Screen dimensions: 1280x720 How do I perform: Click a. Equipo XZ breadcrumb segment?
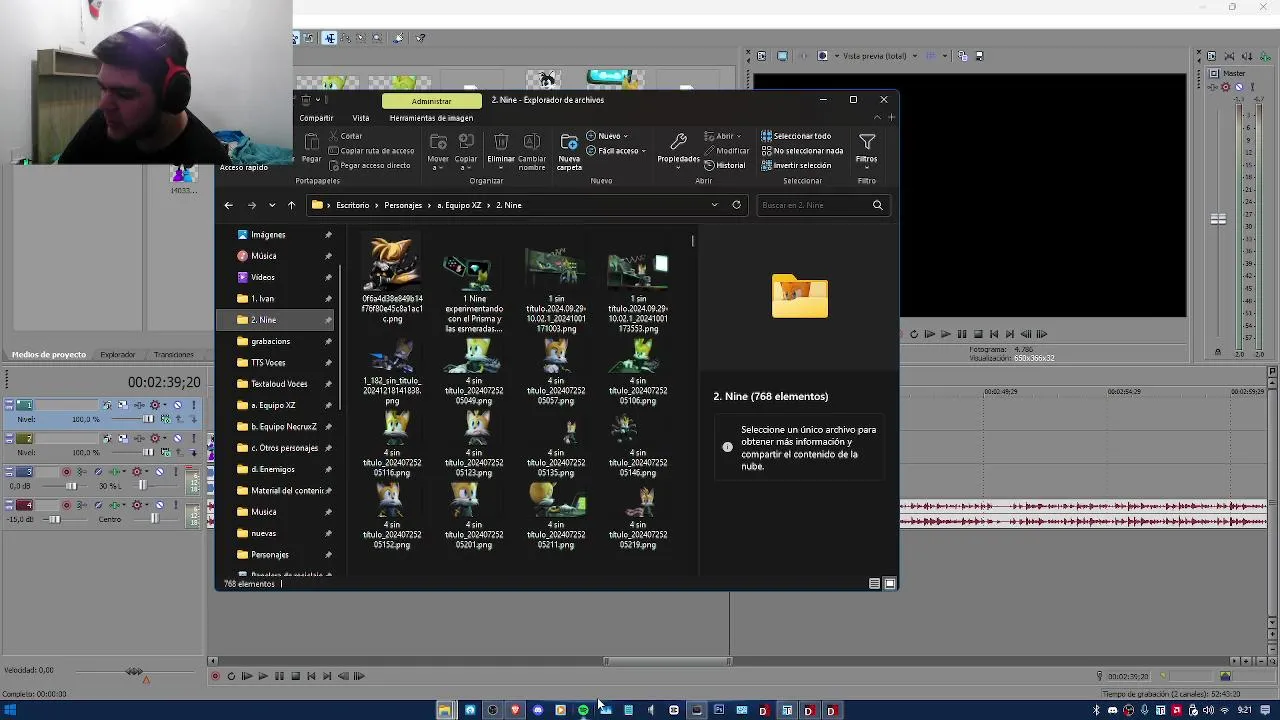459,205
